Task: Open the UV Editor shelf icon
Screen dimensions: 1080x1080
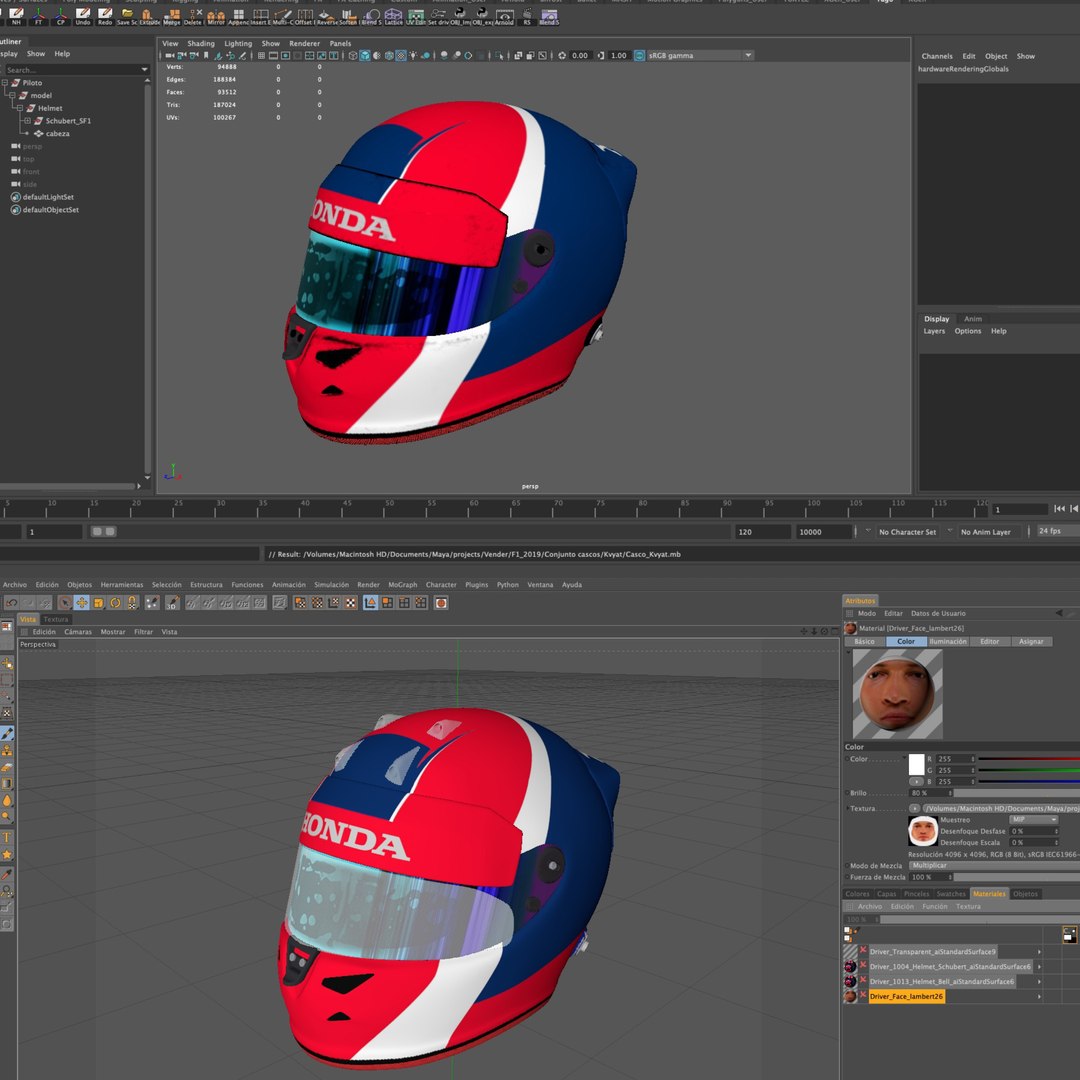Action: (x=415, y=17)
